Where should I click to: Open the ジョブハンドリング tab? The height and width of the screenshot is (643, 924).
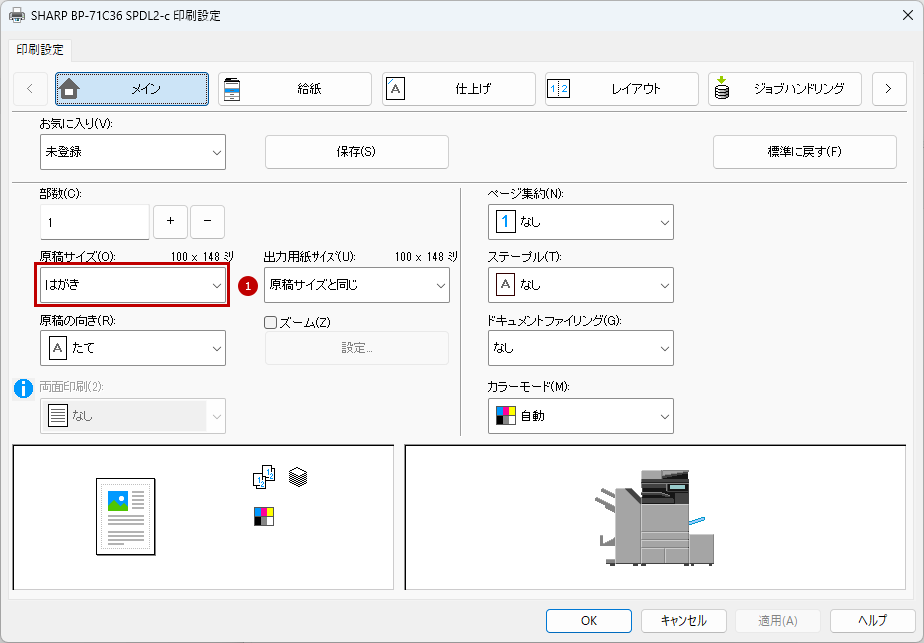click(x=785, y=89)
